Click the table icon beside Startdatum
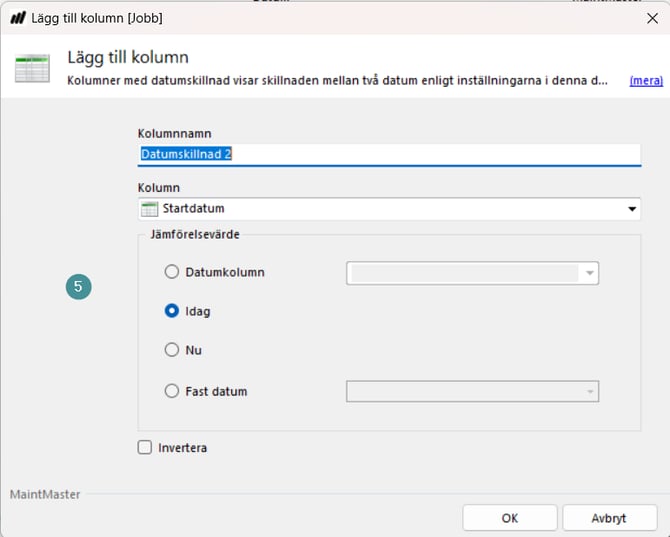The width and height of the screenshot is (670, 537). click(x=149, y=209)
